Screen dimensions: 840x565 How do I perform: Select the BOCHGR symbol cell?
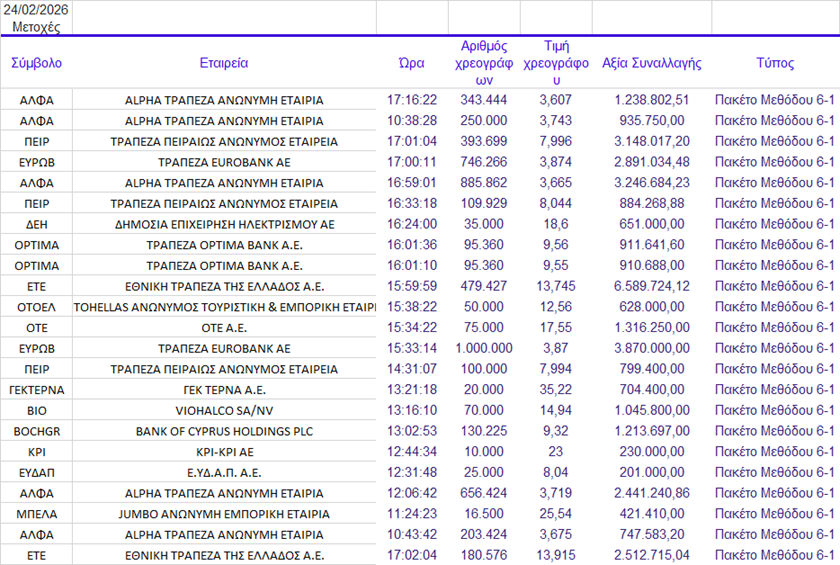[36, 432]
